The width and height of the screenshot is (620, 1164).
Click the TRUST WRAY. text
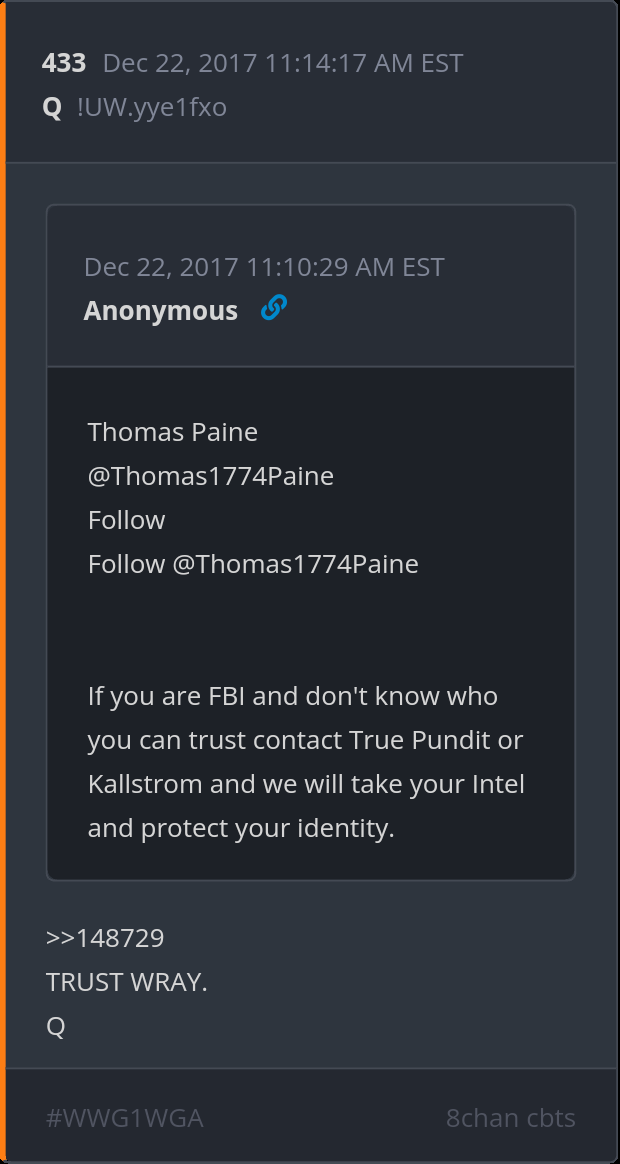point(127,982)
